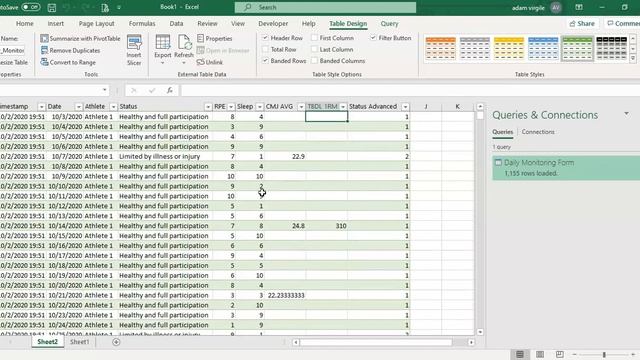Expand the Table Styles gallery
This screenshot has width=640, height=360.
[x=633, y=58]
